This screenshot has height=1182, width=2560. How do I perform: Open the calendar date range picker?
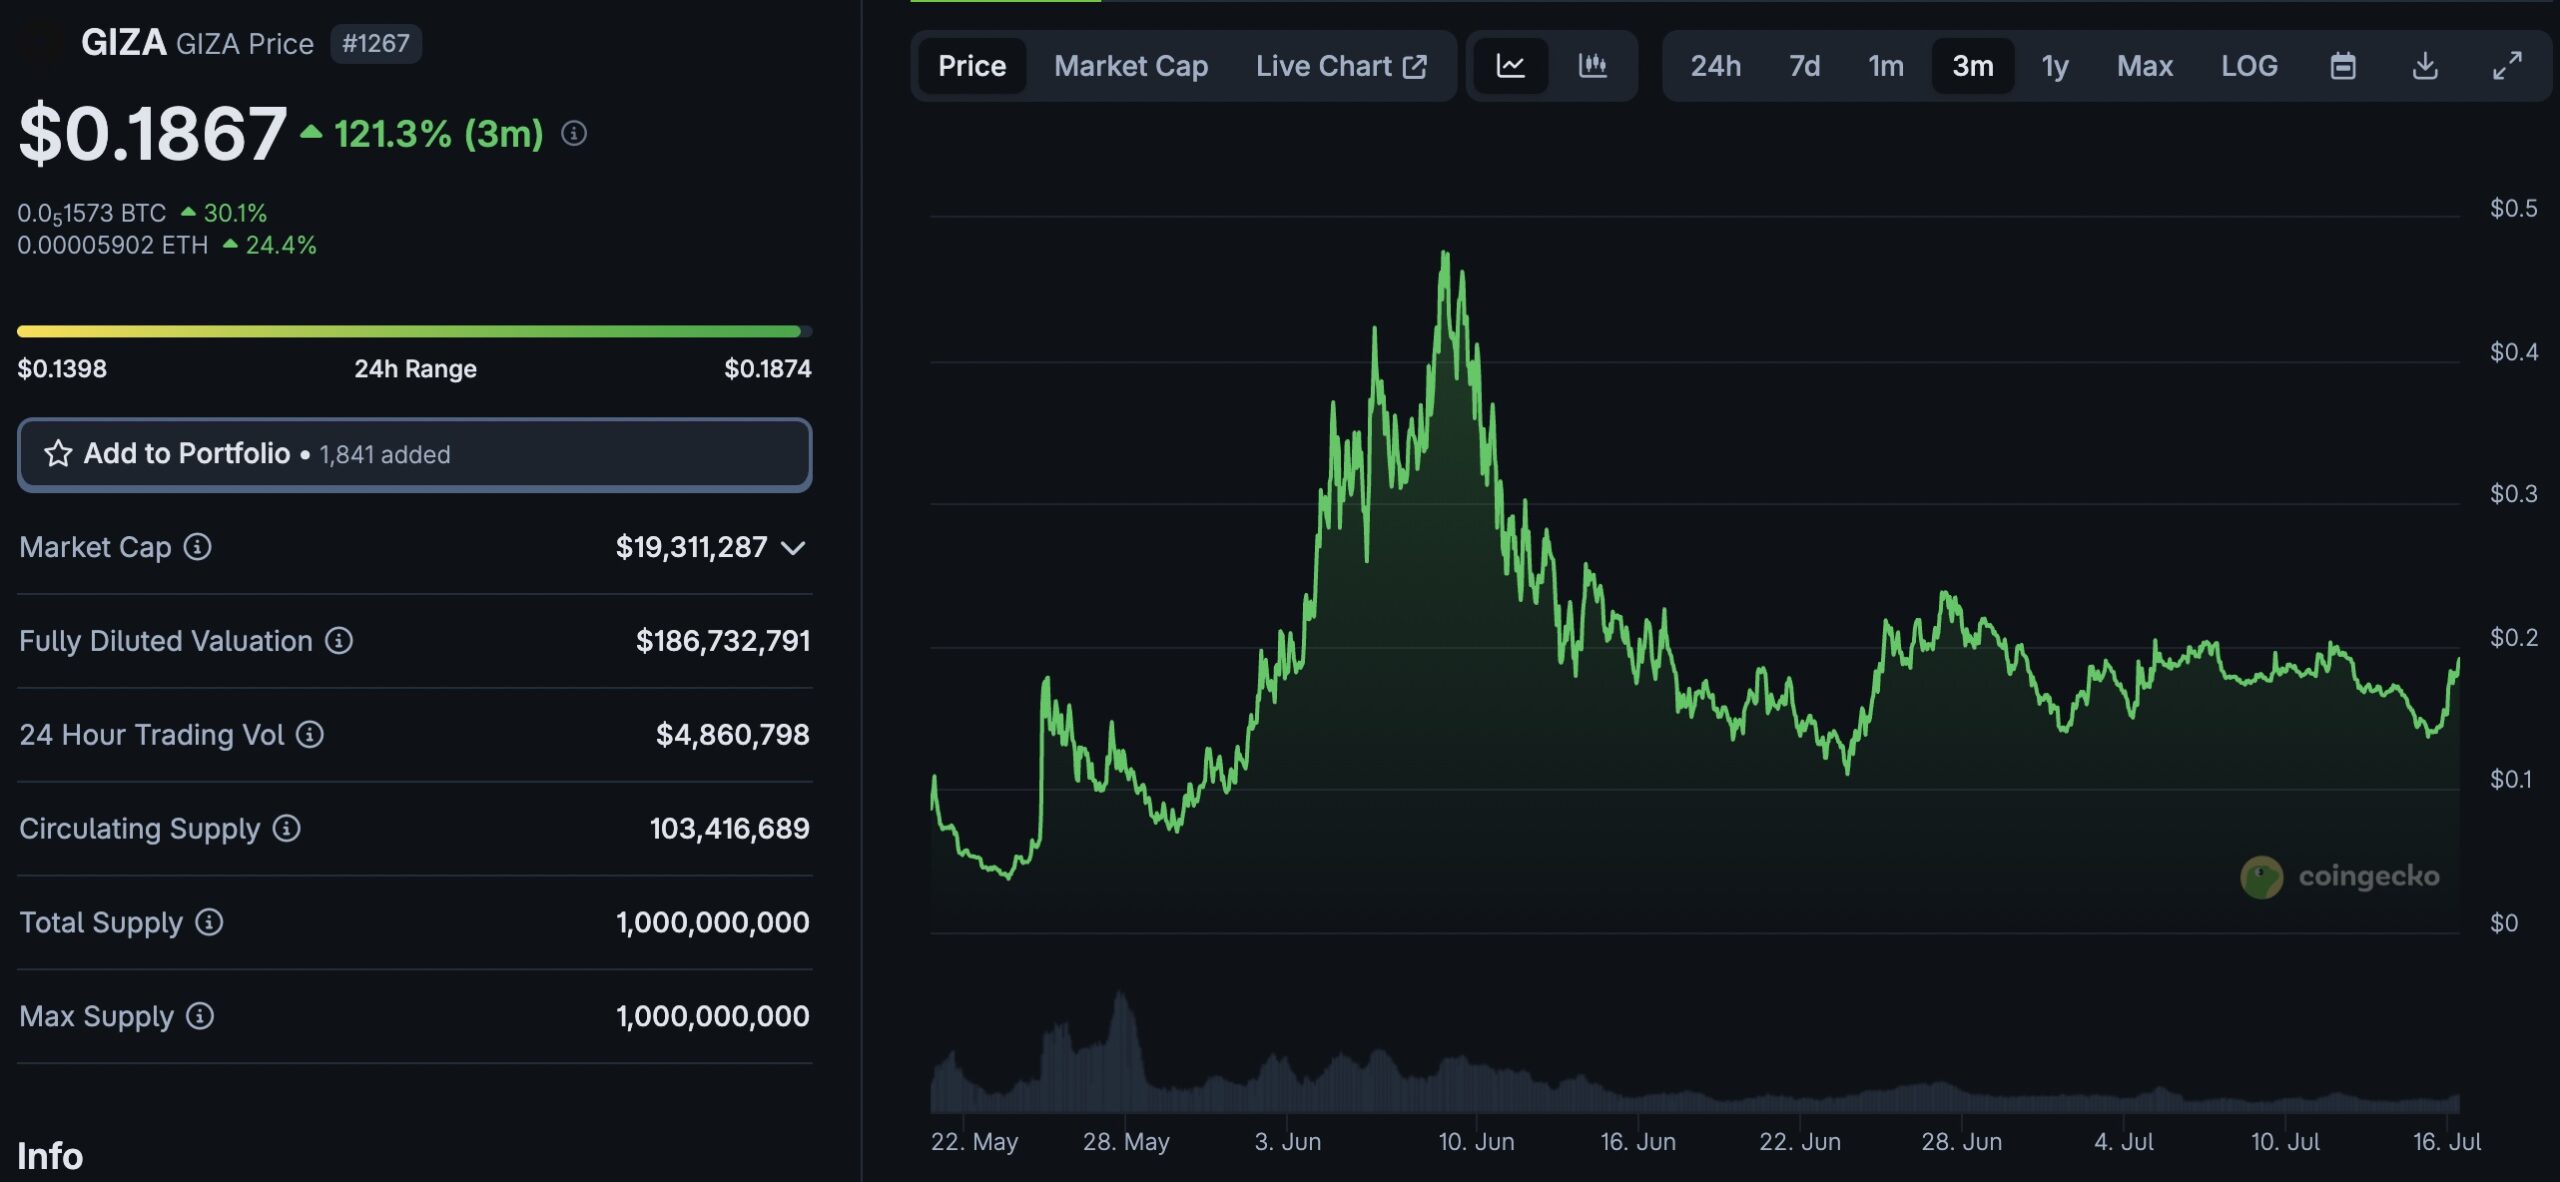(2343, 66)
